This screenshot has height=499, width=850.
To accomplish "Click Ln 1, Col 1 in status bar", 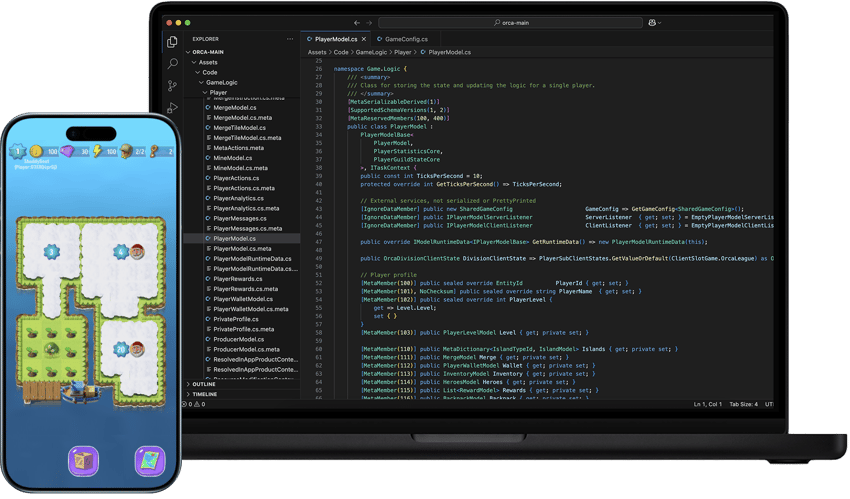I will (709, 405).
